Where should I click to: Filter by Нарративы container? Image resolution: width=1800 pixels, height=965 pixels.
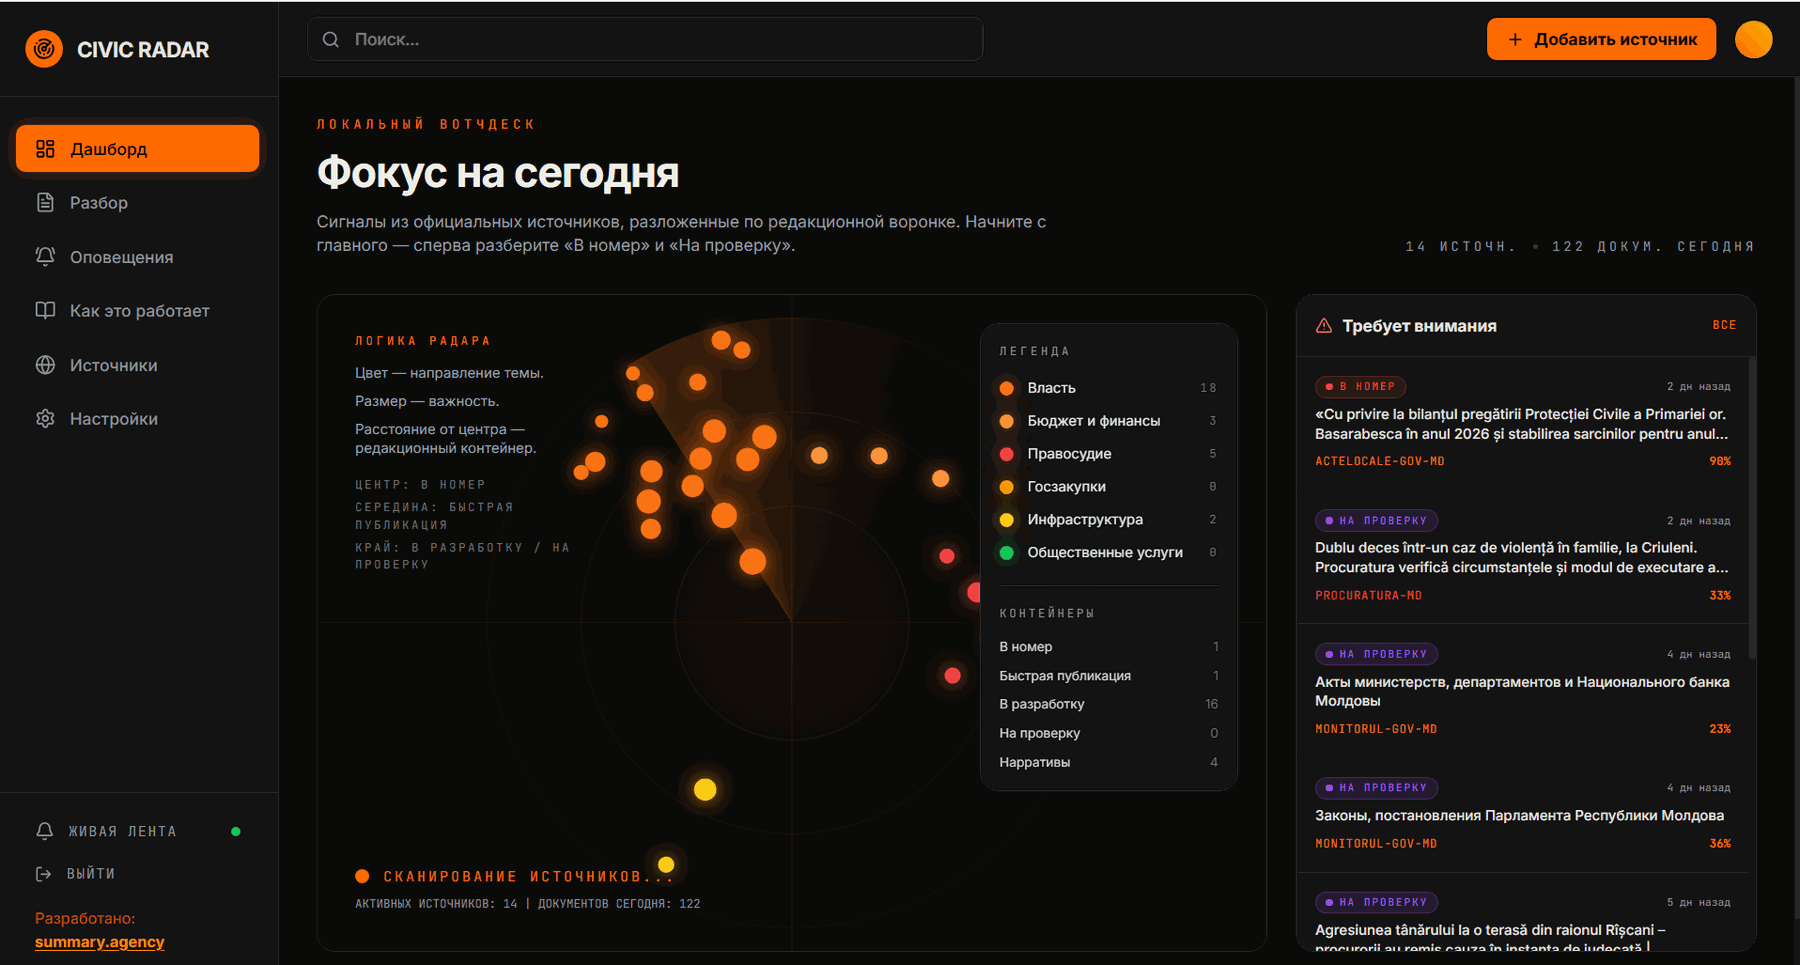tap(1108, 762)
